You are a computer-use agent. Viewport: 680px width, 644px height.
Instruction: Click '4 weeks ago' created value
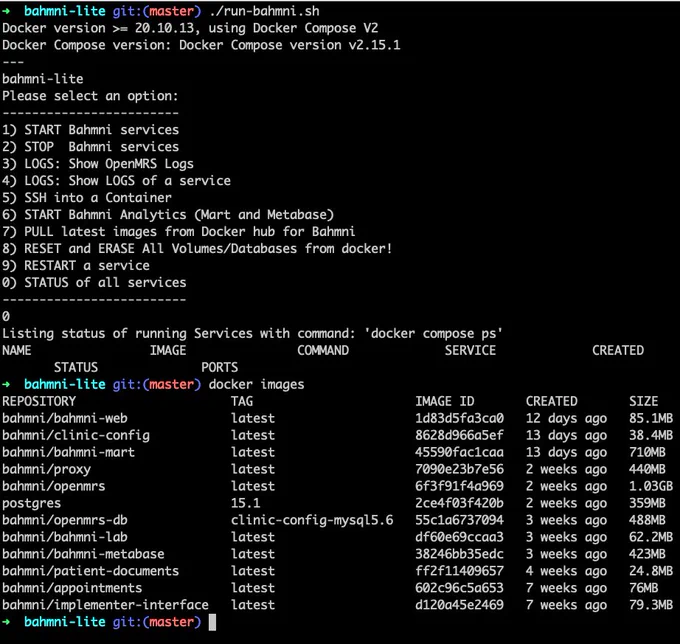566,571
